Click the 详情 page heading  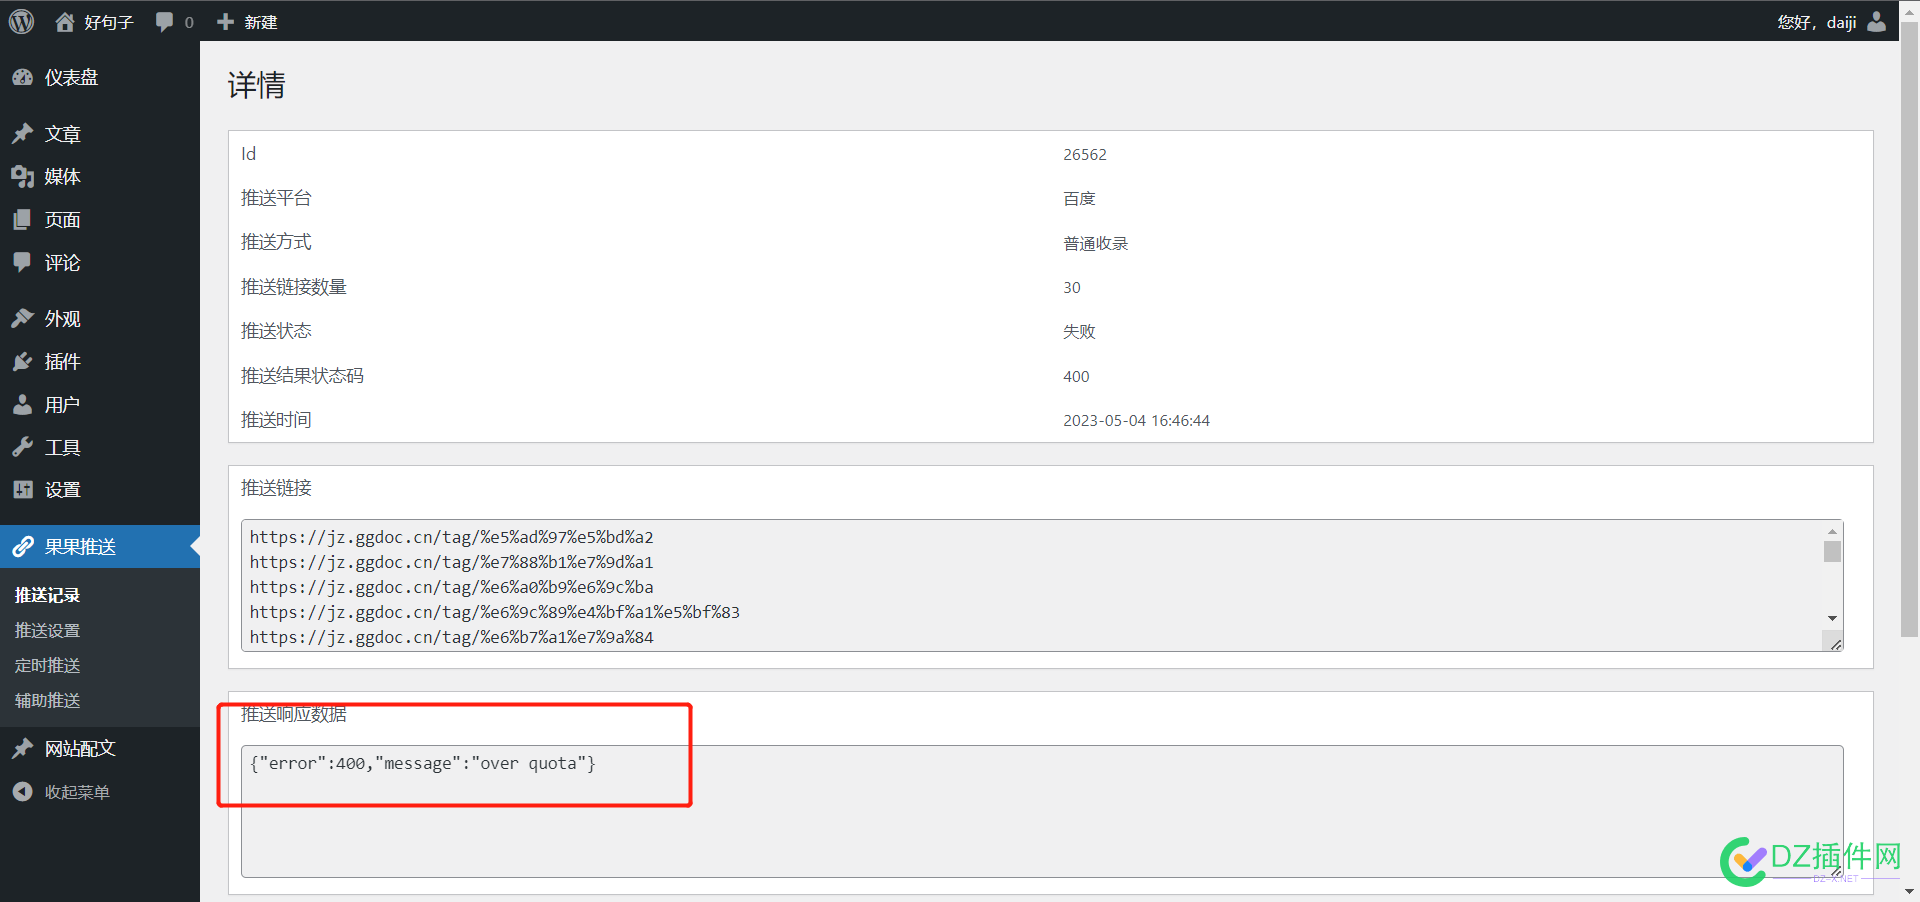[256, 85]
